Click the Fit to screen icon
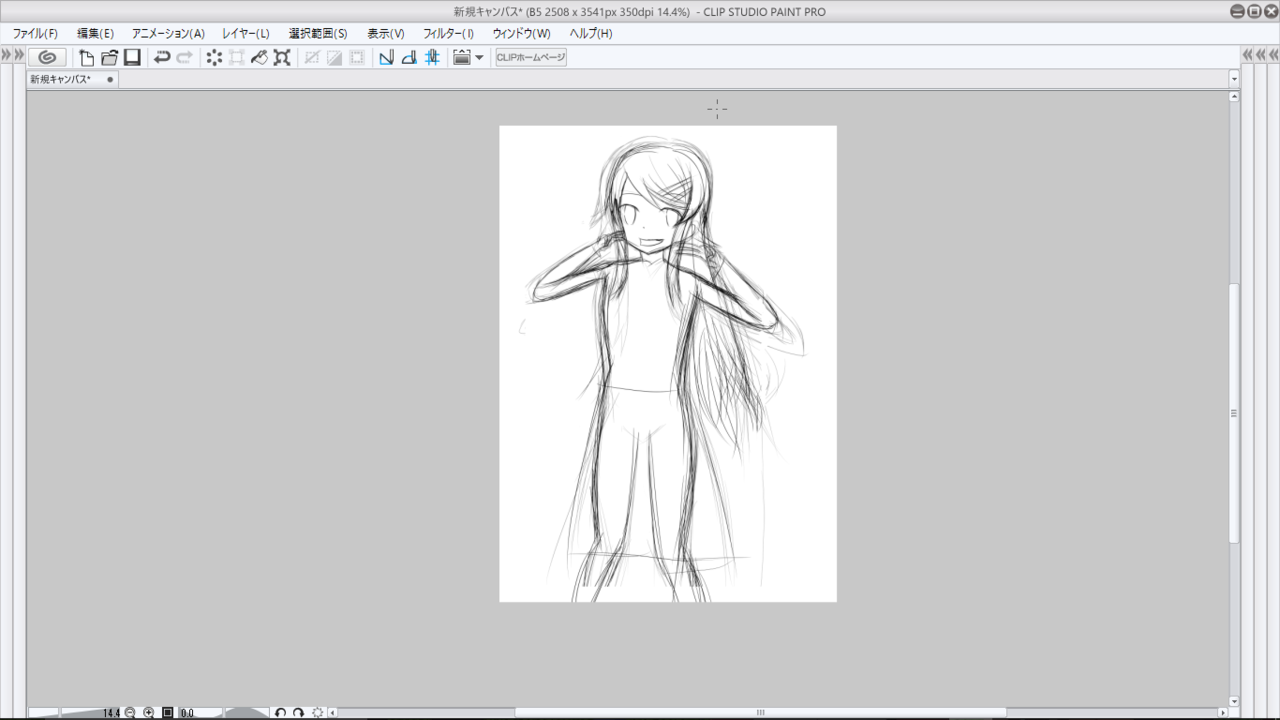This screenshot has height=720, width=1280. [x=168, y=712]
